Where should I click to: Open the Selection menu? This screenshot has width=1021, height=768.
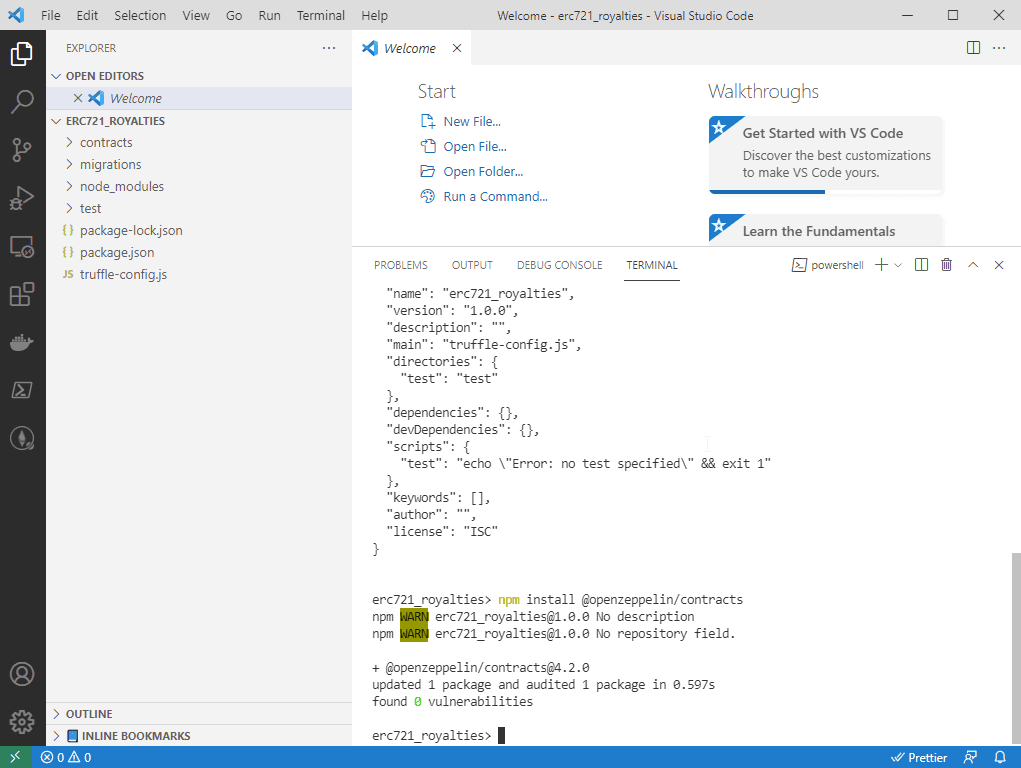point(140,15)
